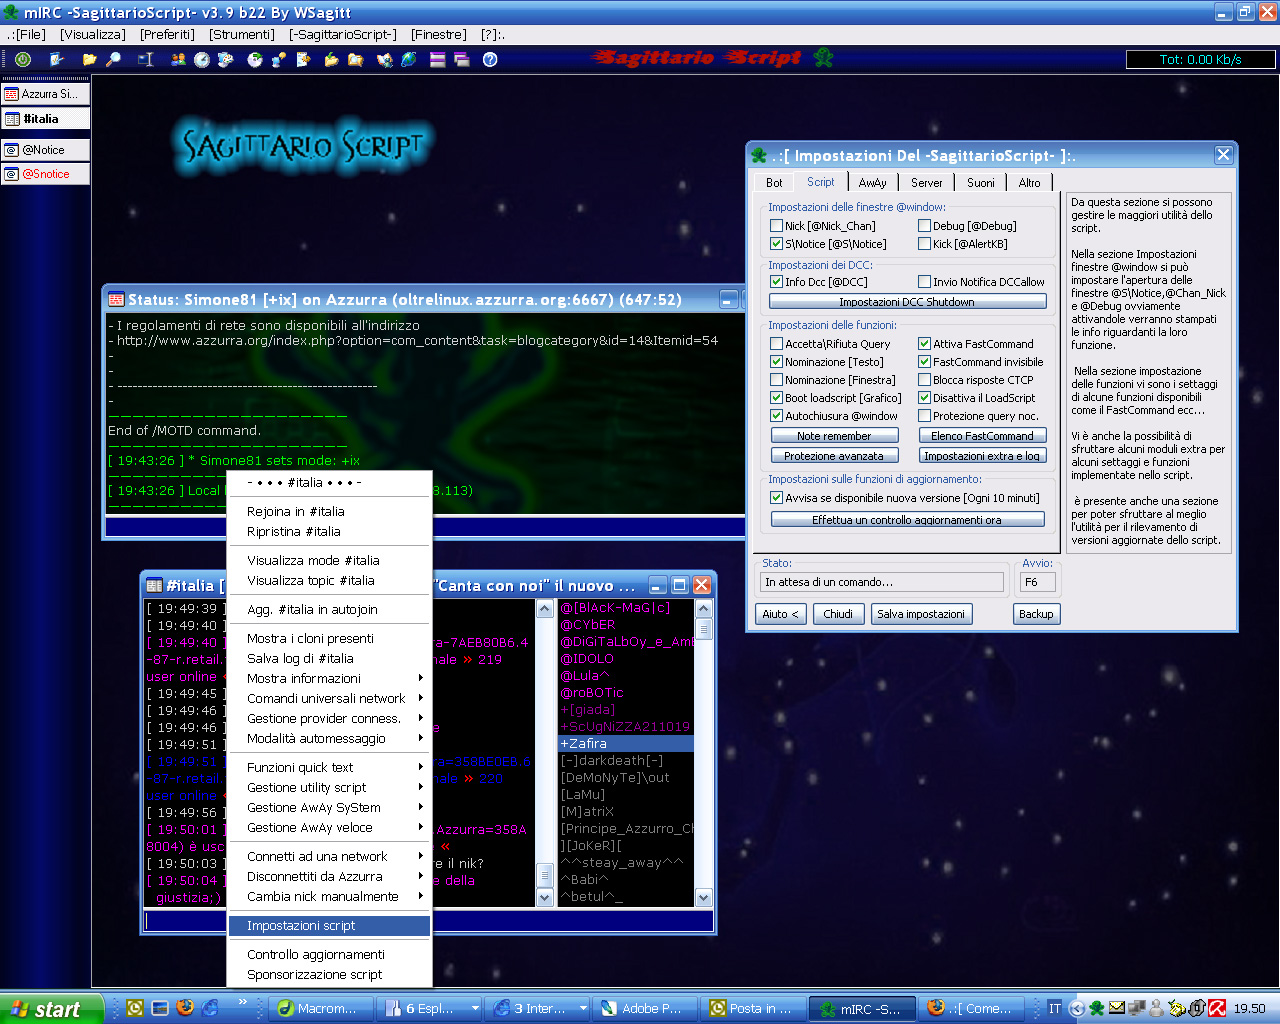Viewport: 1280px width, 1024px height.
Task: Select Impostazioni script from context menu
Action: click(x=301, y=926)
